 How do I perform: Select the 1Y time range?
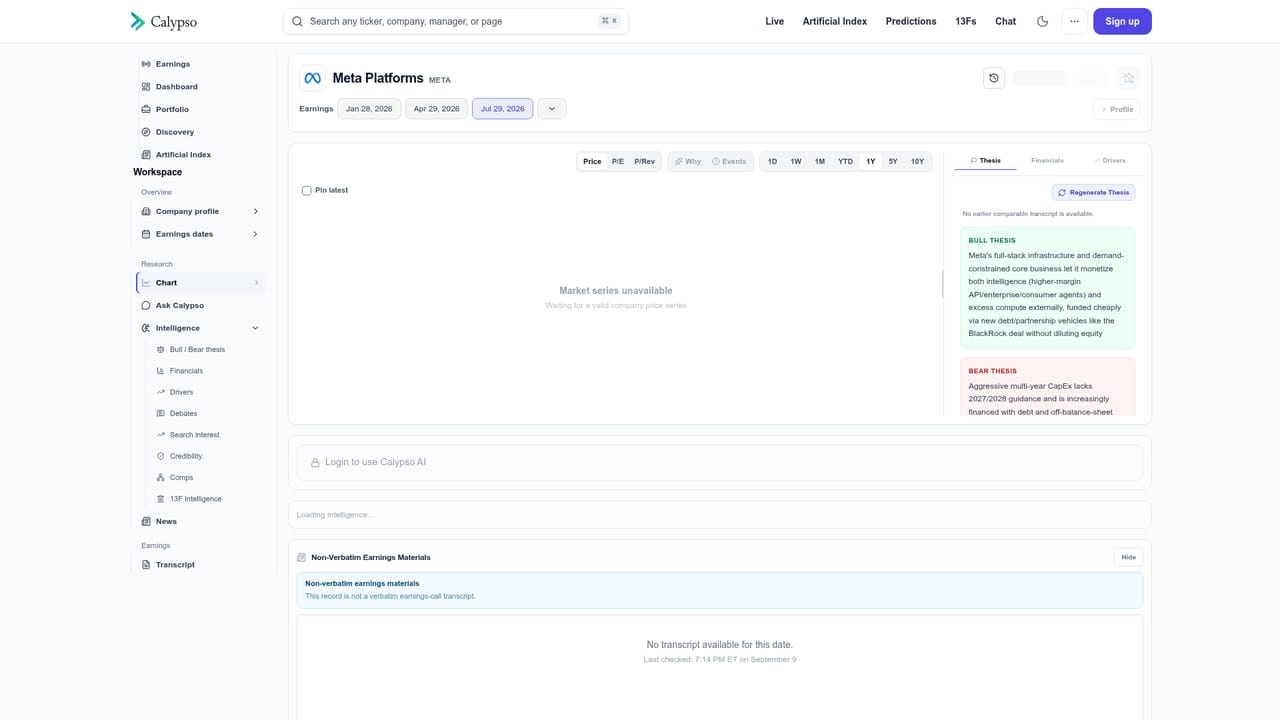871,161
